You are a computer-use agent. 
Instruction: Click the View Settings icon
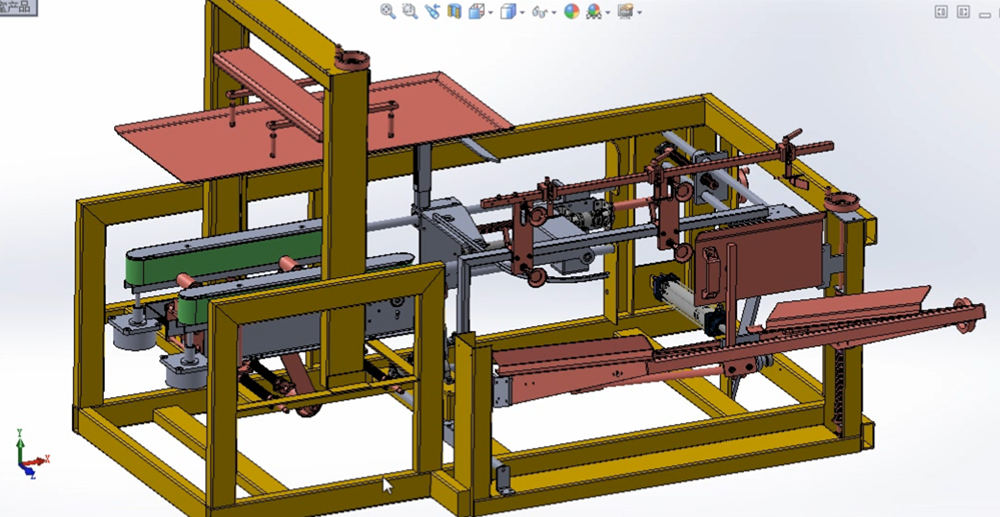625,12
